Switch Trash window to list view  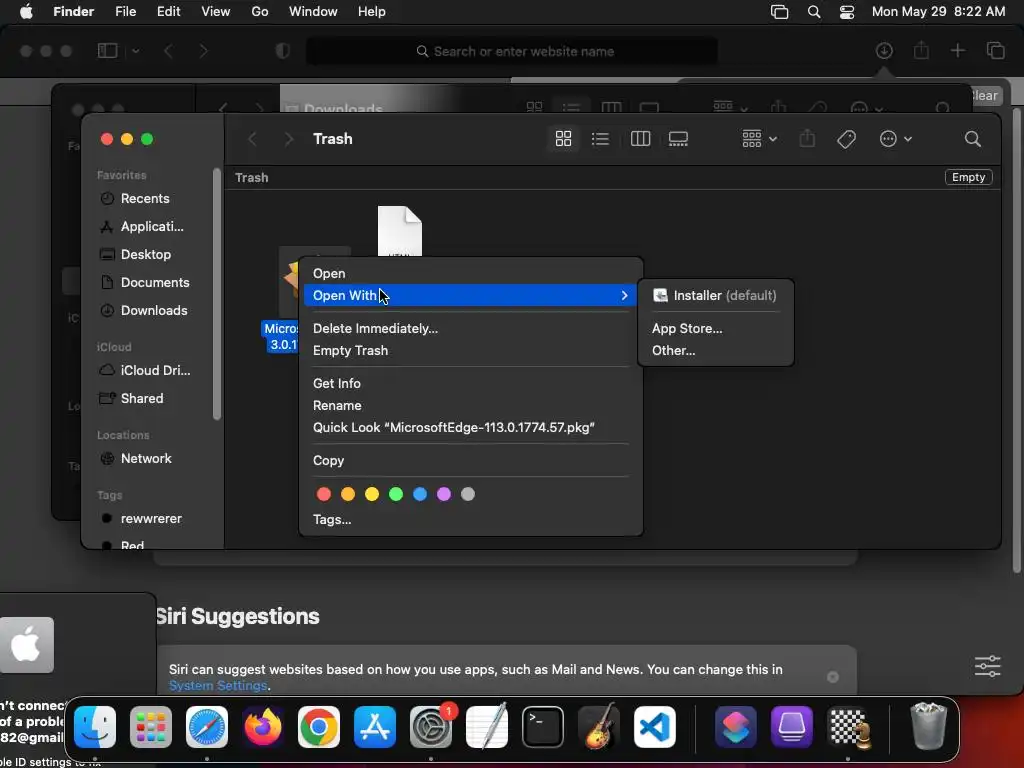pyautogui.click(x=600, y=138)
